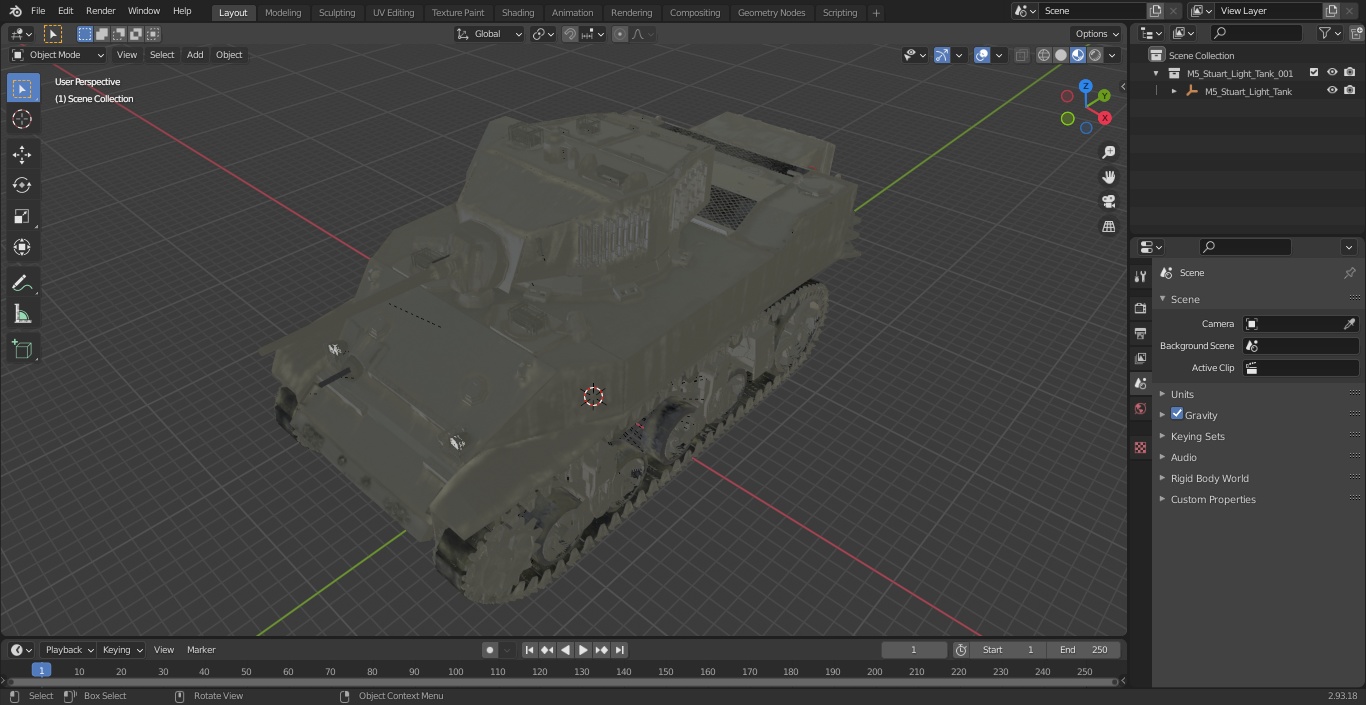1366x705 pixels.
Task: Switch to rendered viewport shading
Action: point(1095,55)
